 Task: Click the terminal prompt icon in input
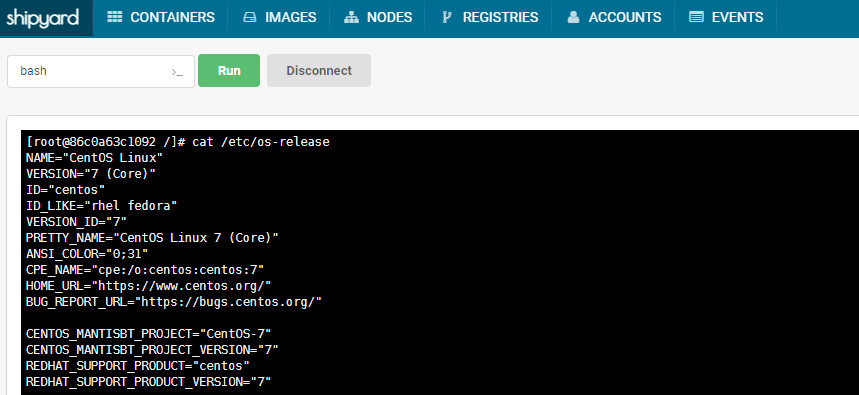pos(176,72)
